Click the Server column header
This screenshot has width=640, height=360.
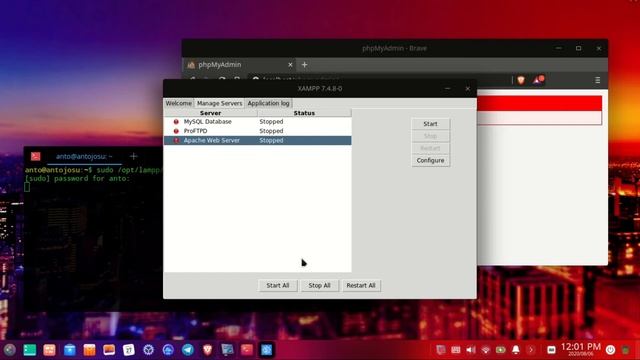pyautogui.click(x=211, y=113)
